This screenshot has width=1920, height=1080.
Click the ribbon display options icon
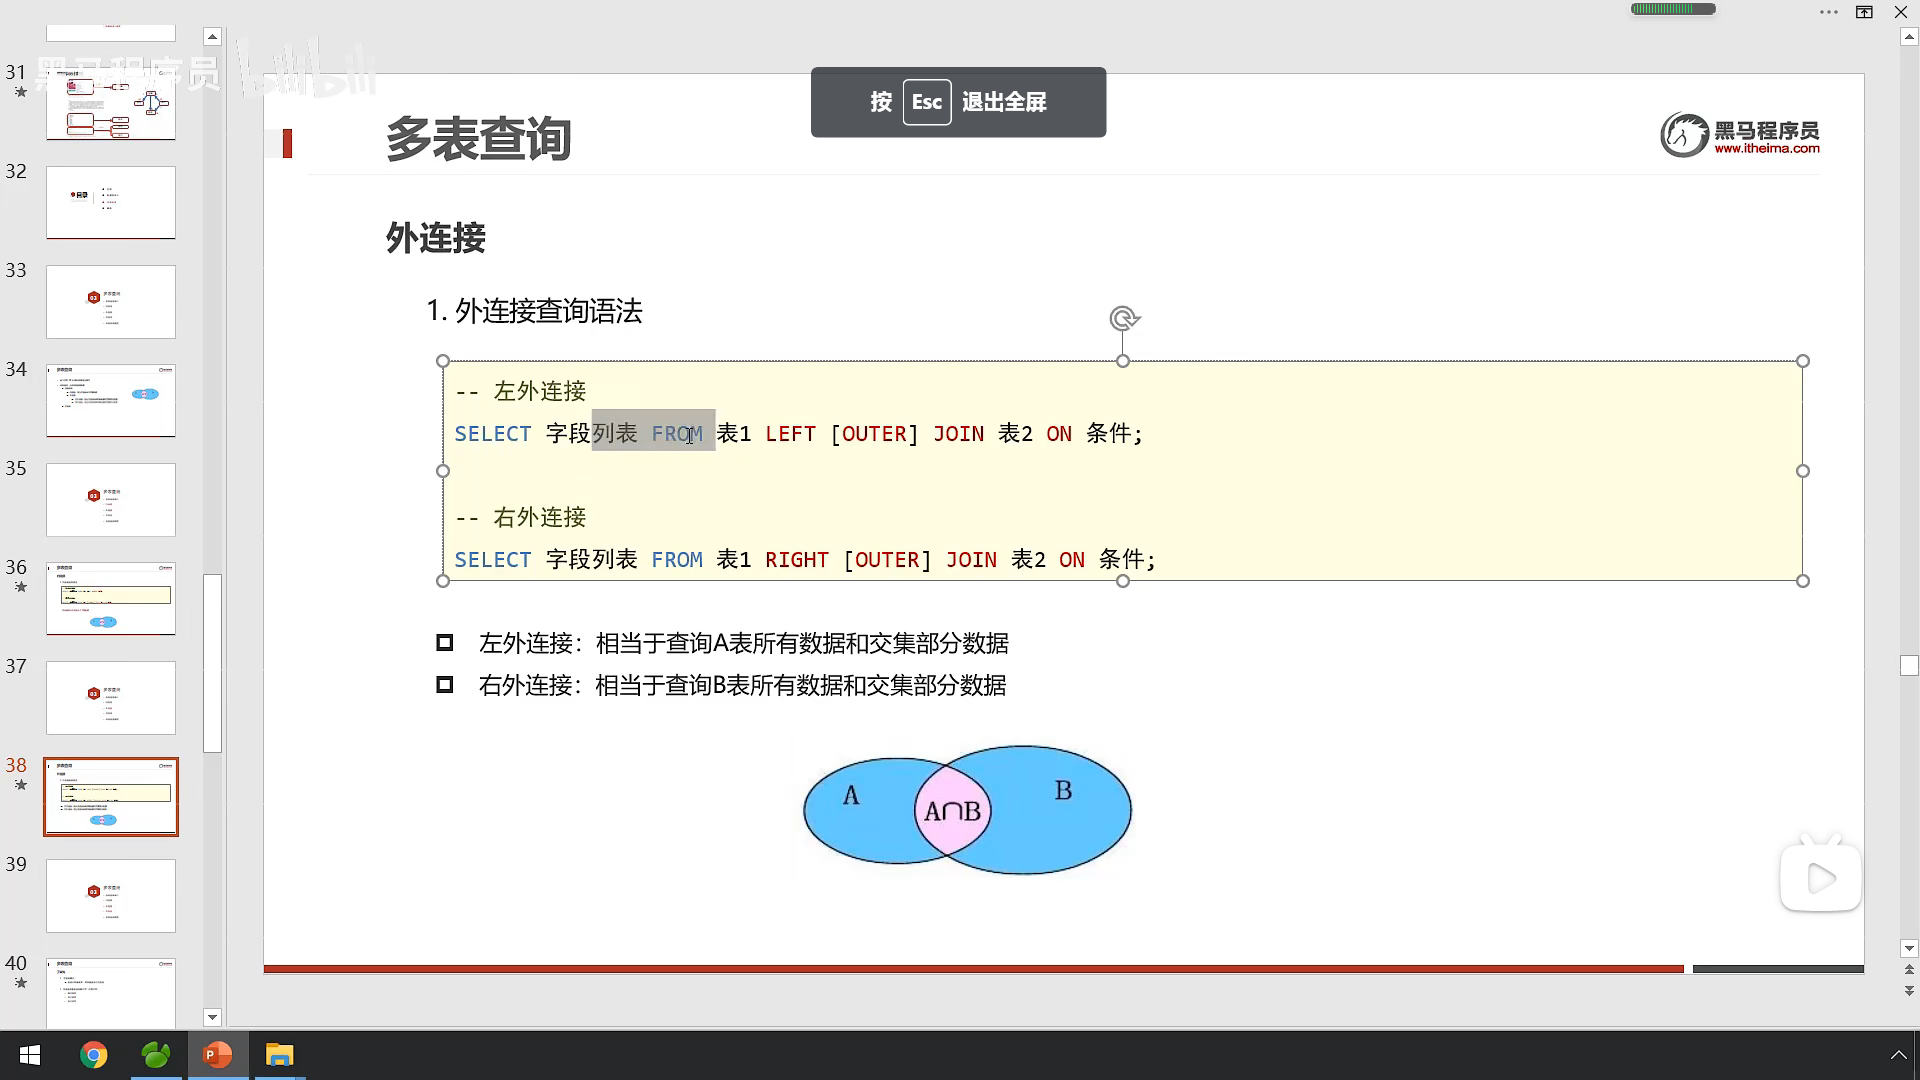(1864, 13)
